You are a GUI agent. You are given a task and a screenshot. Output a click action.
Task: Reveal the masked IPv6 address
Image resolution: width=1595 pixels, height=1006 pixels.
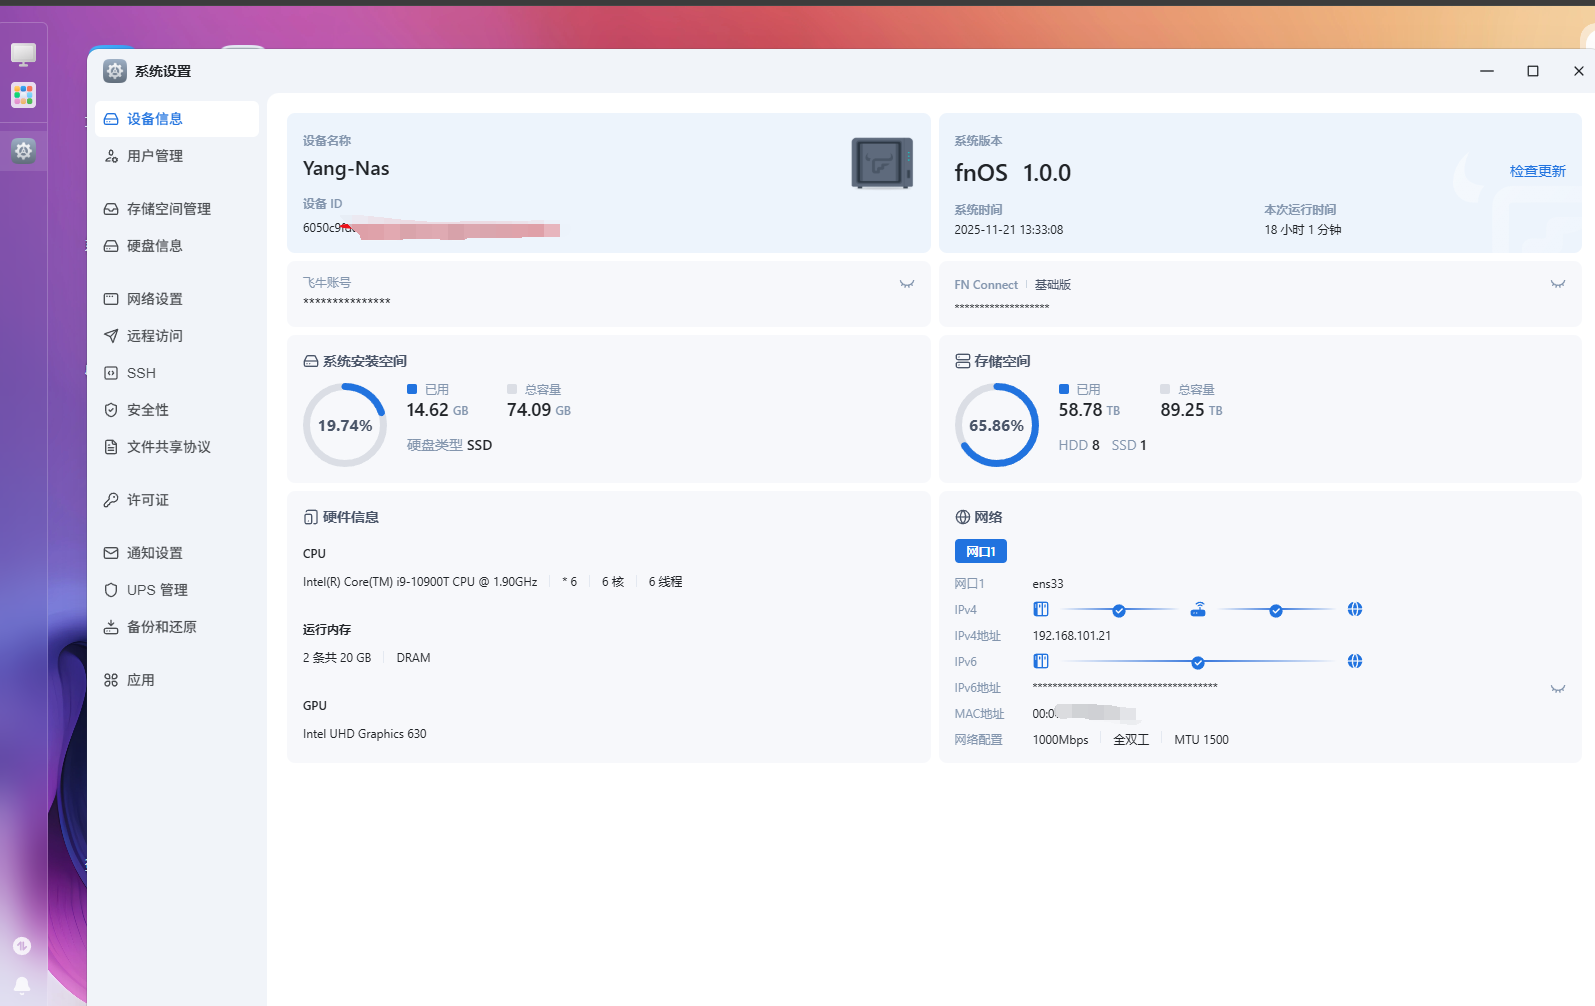1557,689
